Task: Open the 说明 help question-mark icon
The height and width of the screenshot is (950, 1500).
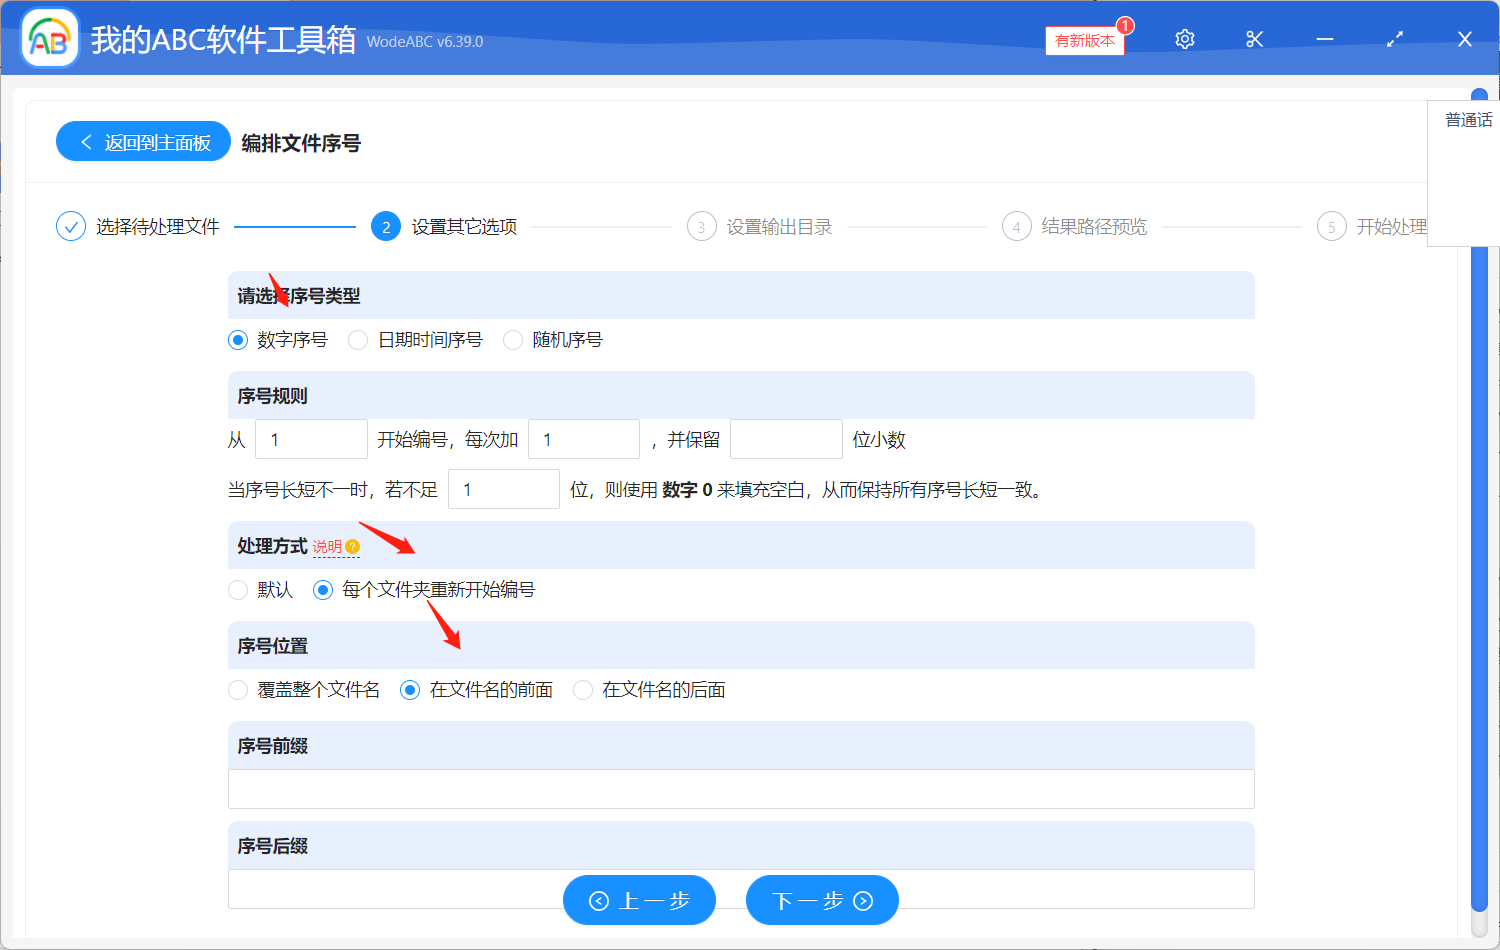Action: click(351, 546)
